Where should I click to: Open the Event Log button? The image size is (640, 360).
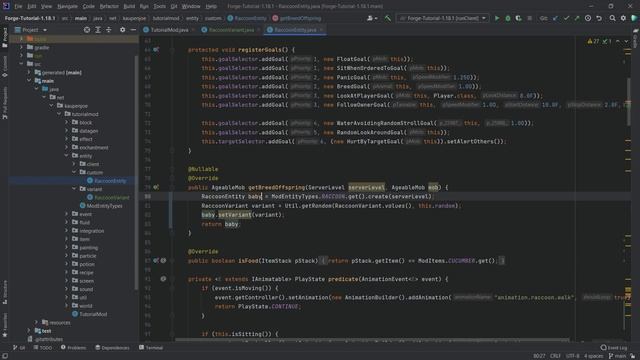pyautogui.click(x=613, y=348)
